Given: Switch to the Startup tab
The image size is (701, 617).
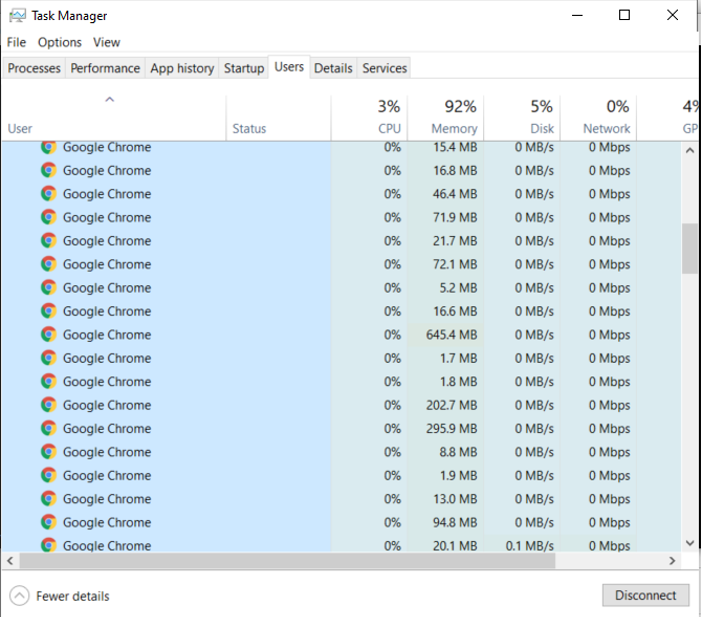Looking at the screenshot, I should (x=244, y=68).
